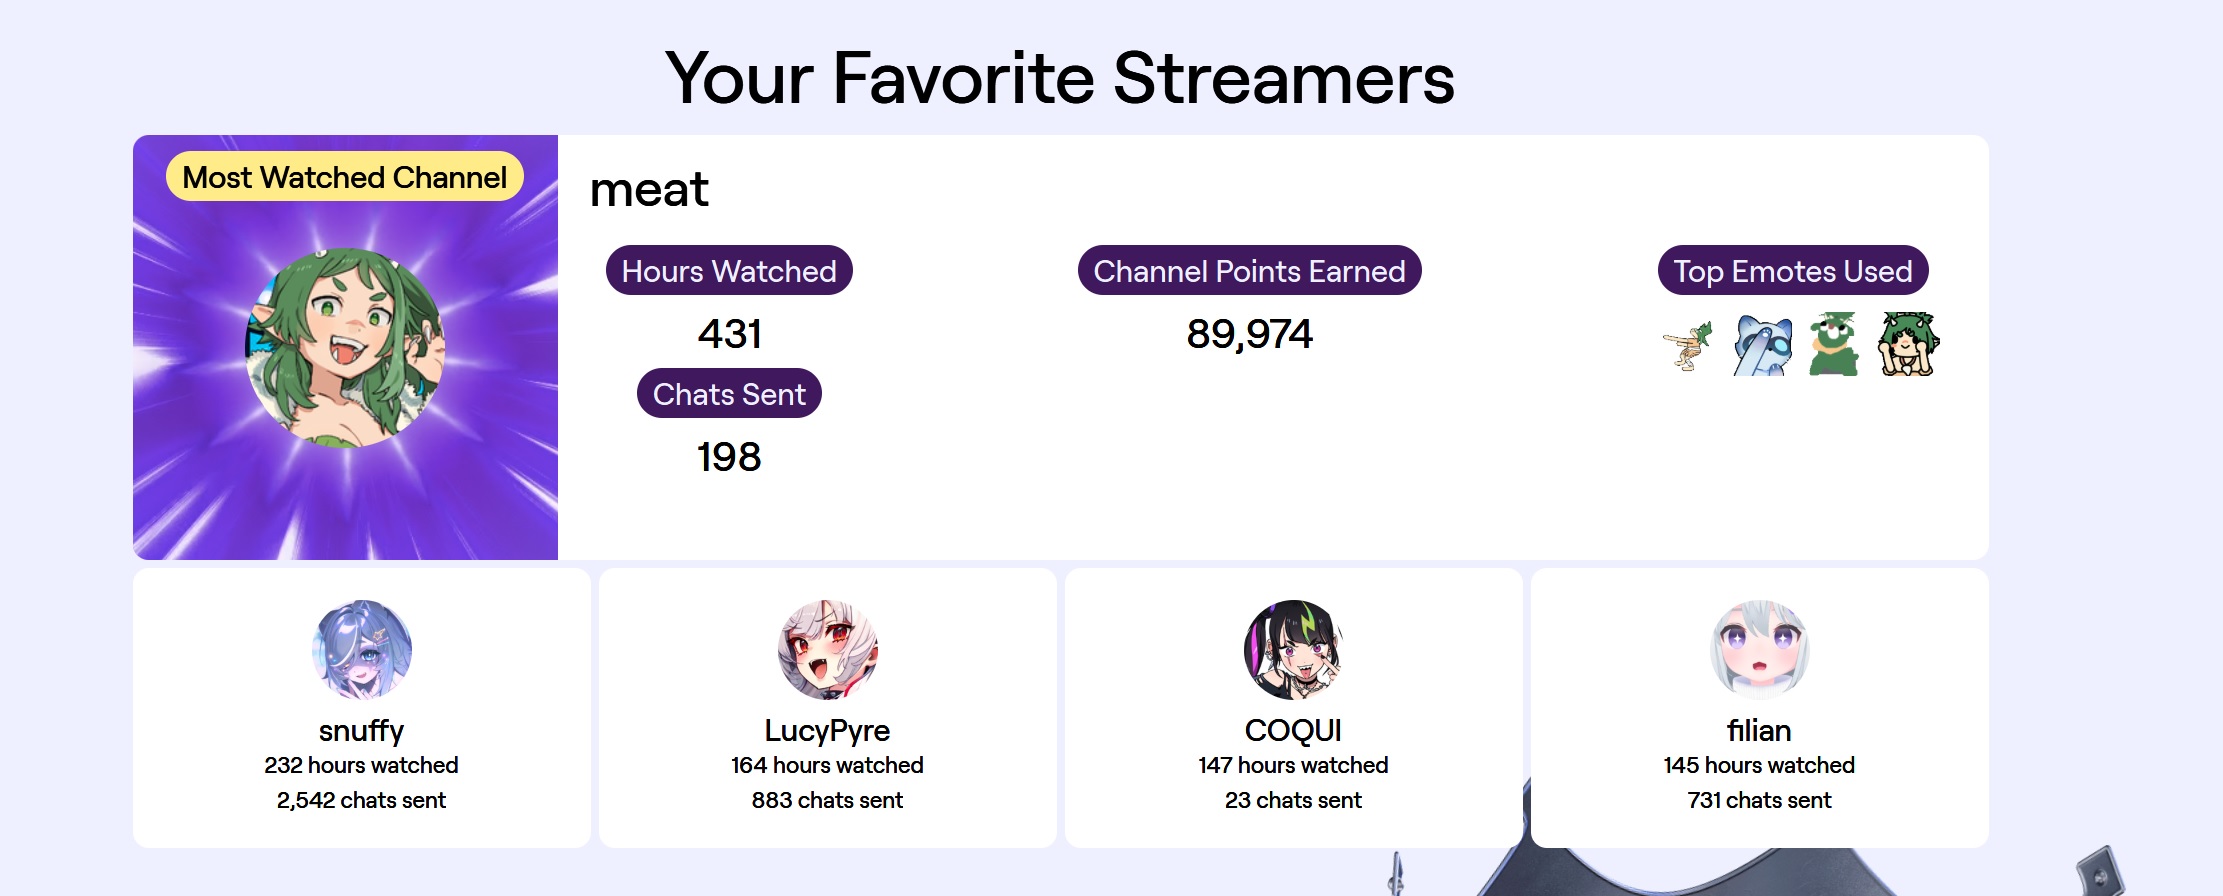Click the Your Favorite Streamers heading
Viewport: 2223px width, 896px height.
(1060, 78)
